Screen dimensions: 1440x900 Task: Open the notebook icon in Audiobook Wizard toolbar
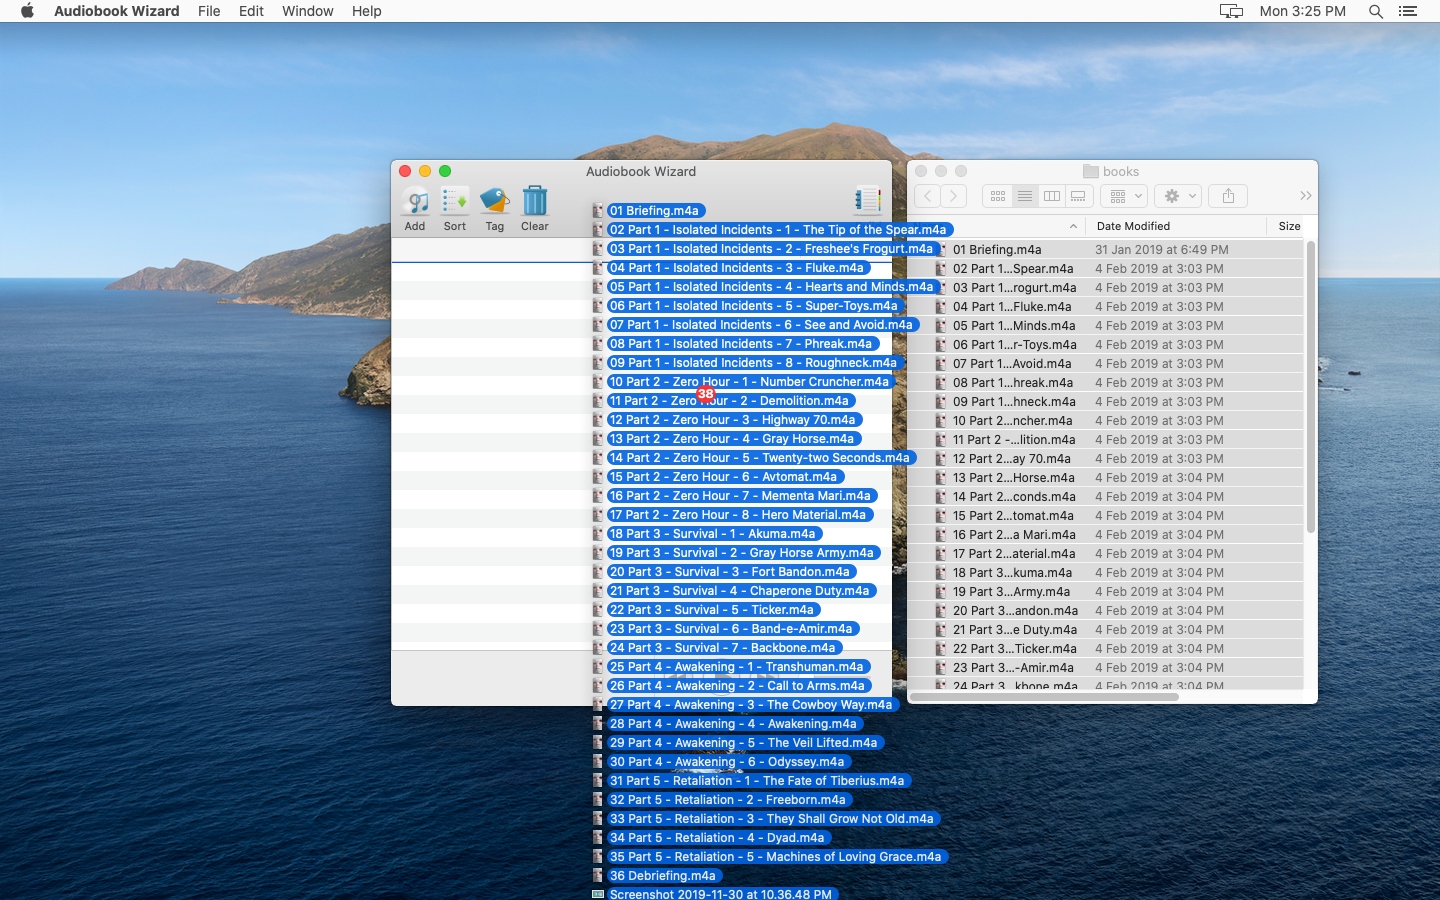pos(867,200)
